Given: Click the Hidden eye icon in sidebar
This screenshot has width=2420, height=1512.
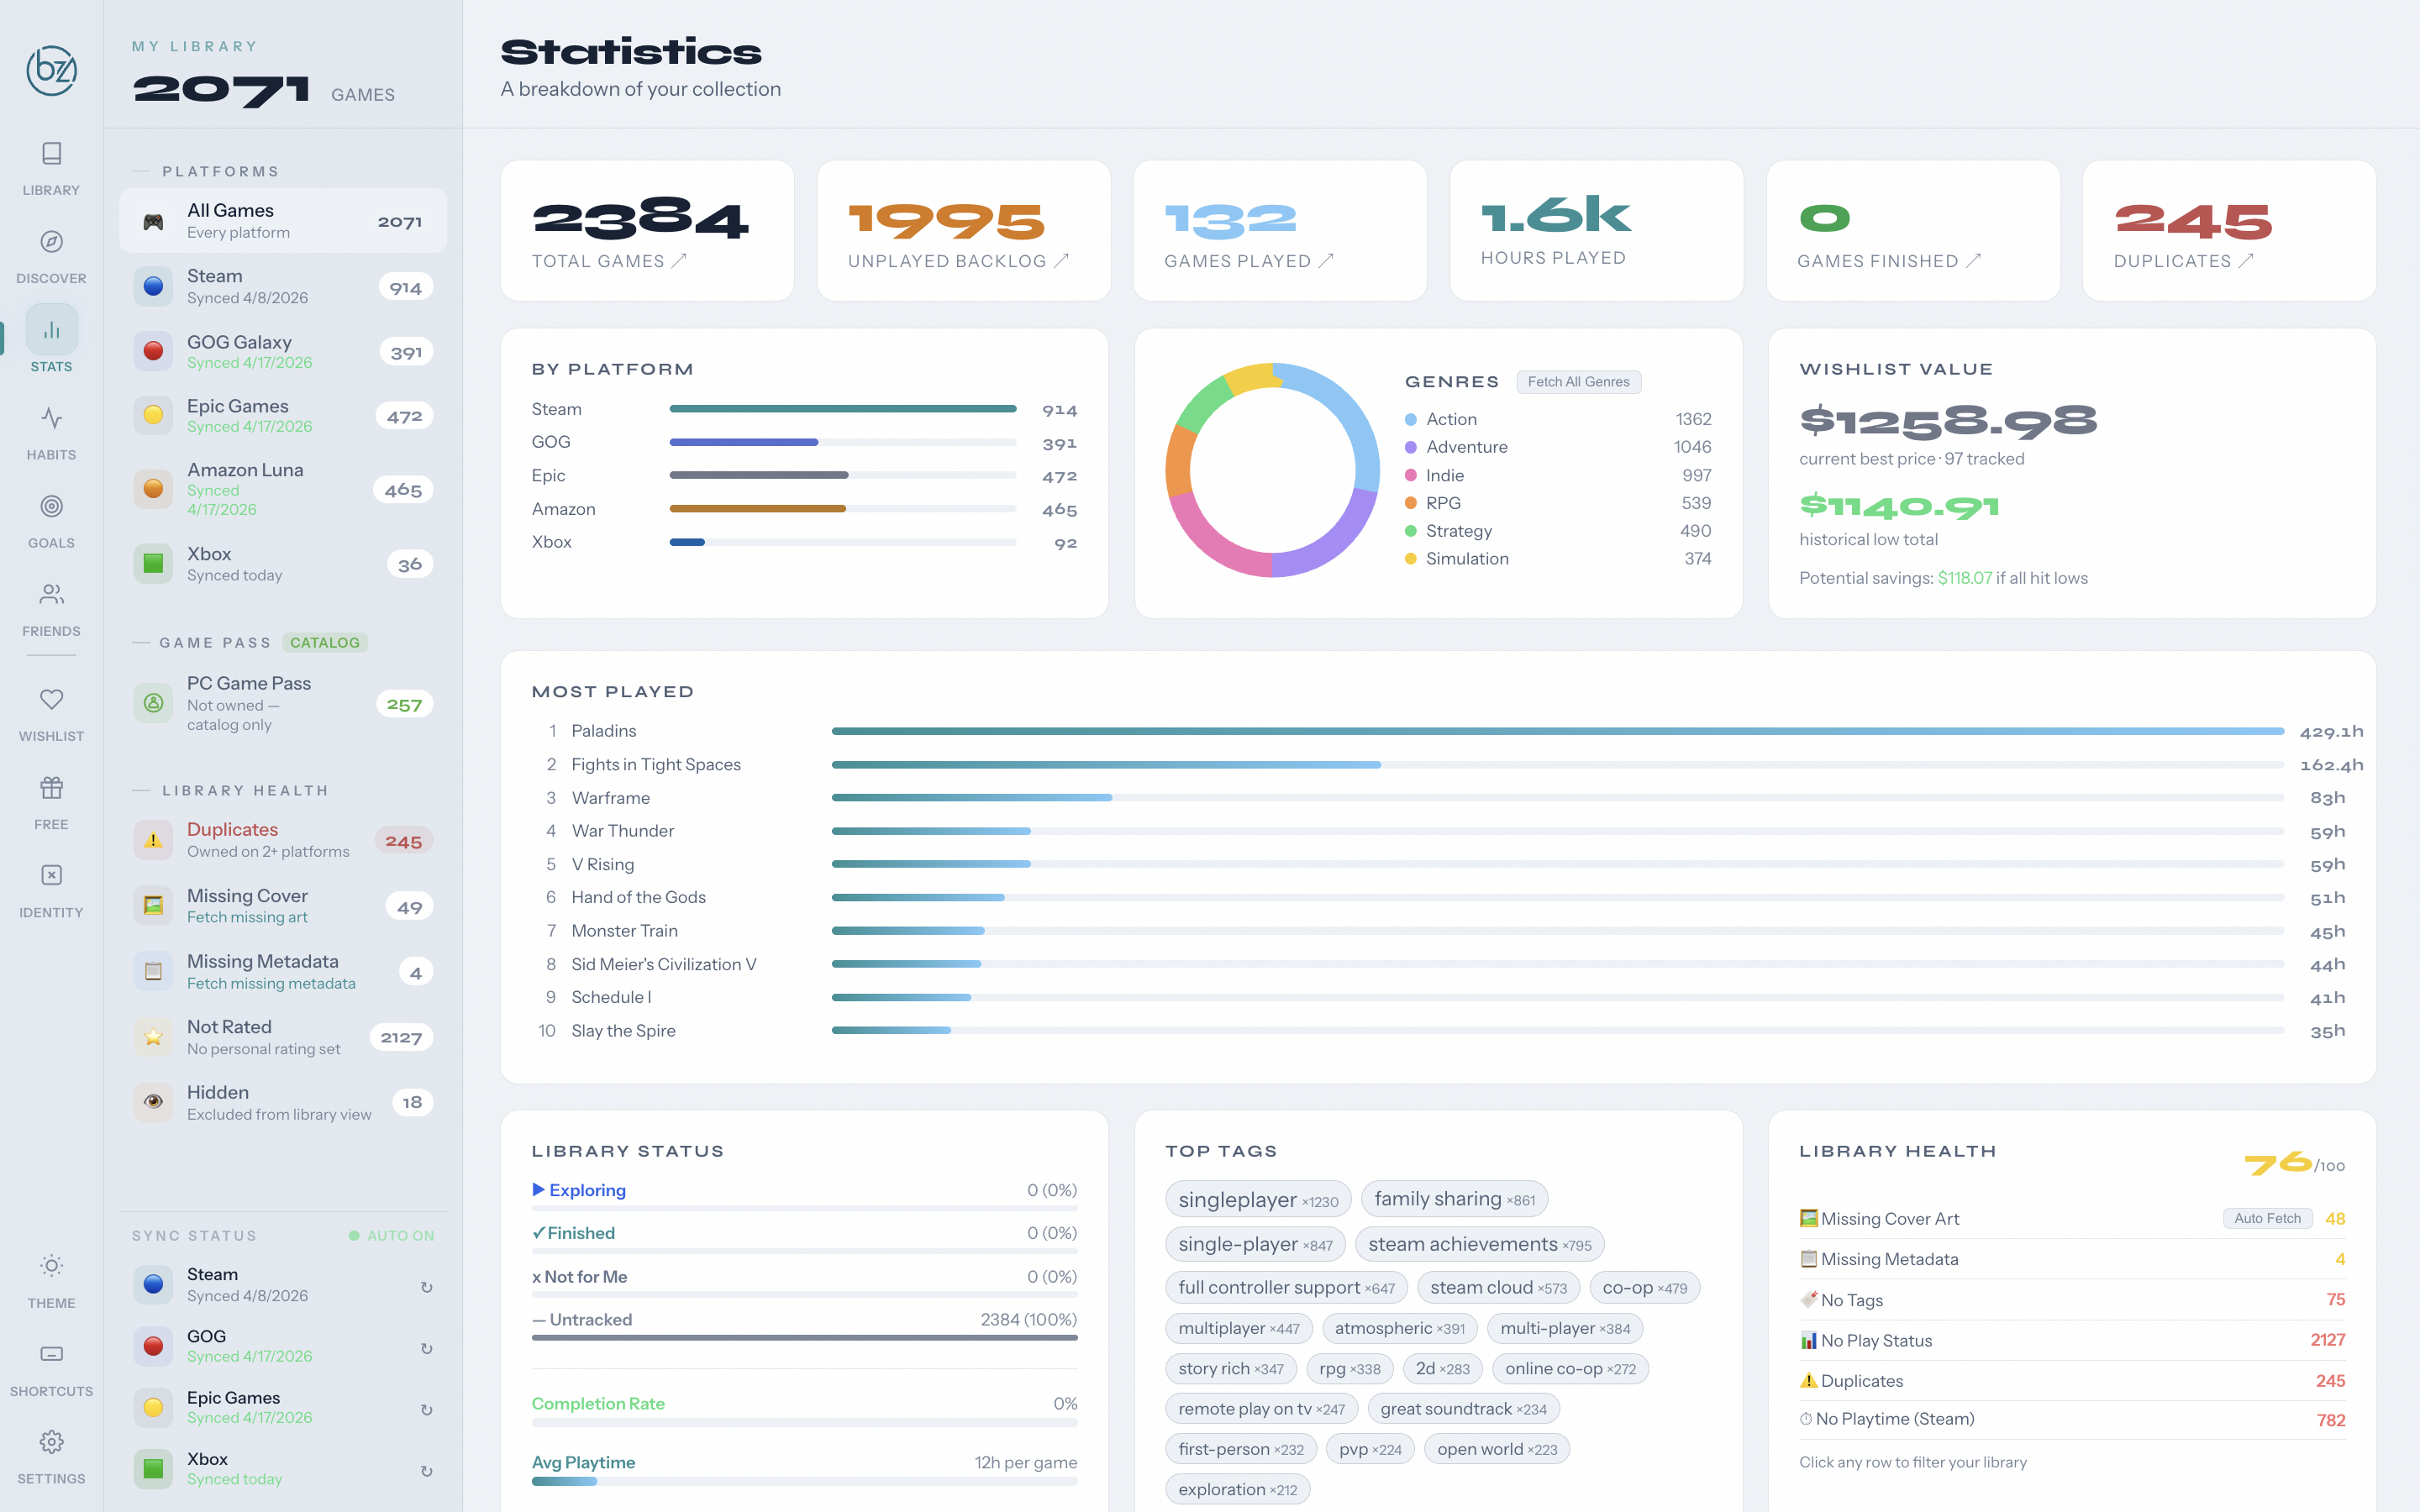Looking at the screenshot, I should click(153, 1102).
